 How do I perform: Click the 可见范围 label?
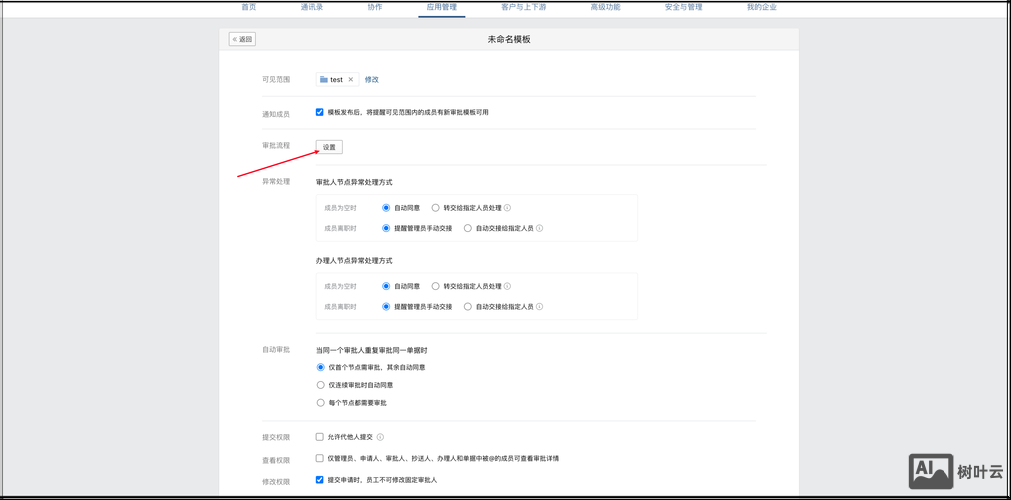point(276,79)
